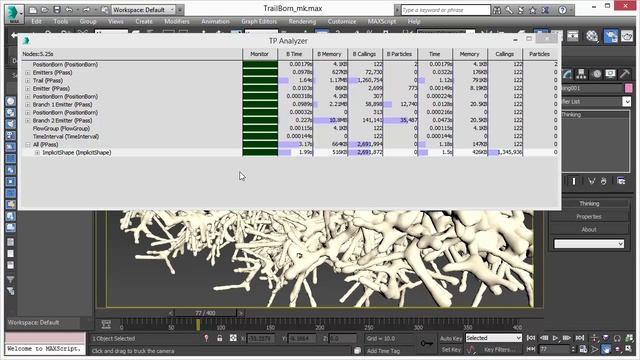Go to the start frame
Screen dimensions: 640x360
[531, 338]
